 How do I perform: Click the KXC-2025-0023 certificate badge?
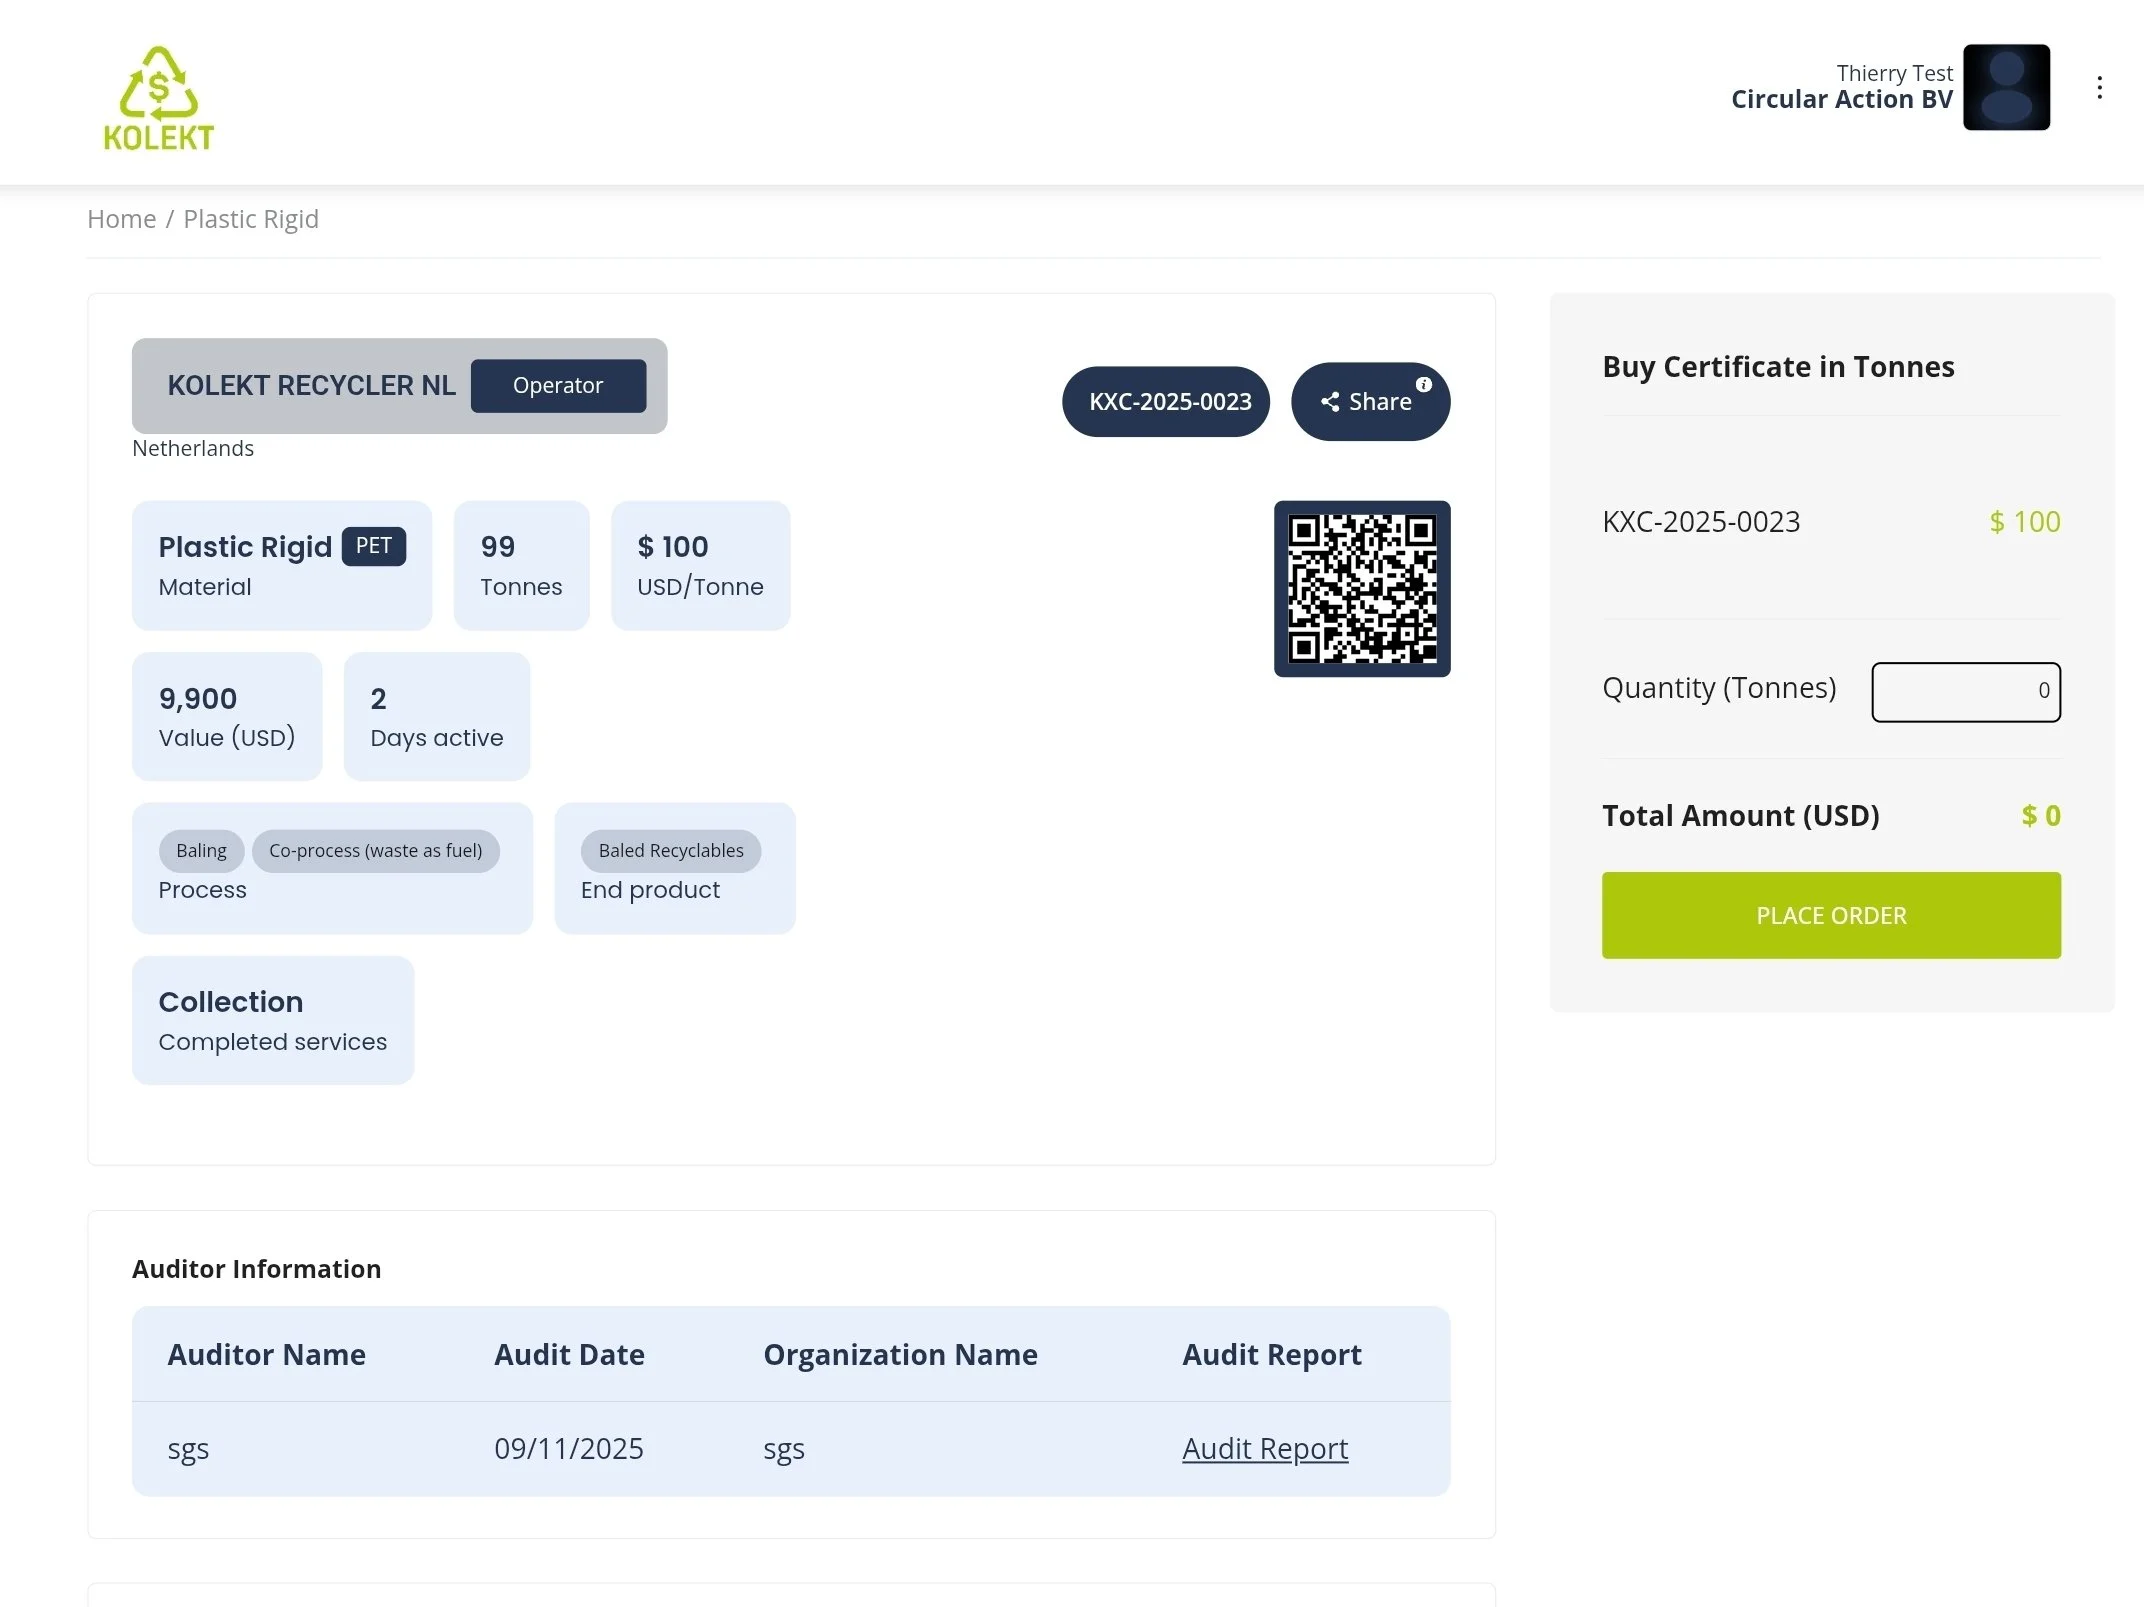[x=1166, y=402]
